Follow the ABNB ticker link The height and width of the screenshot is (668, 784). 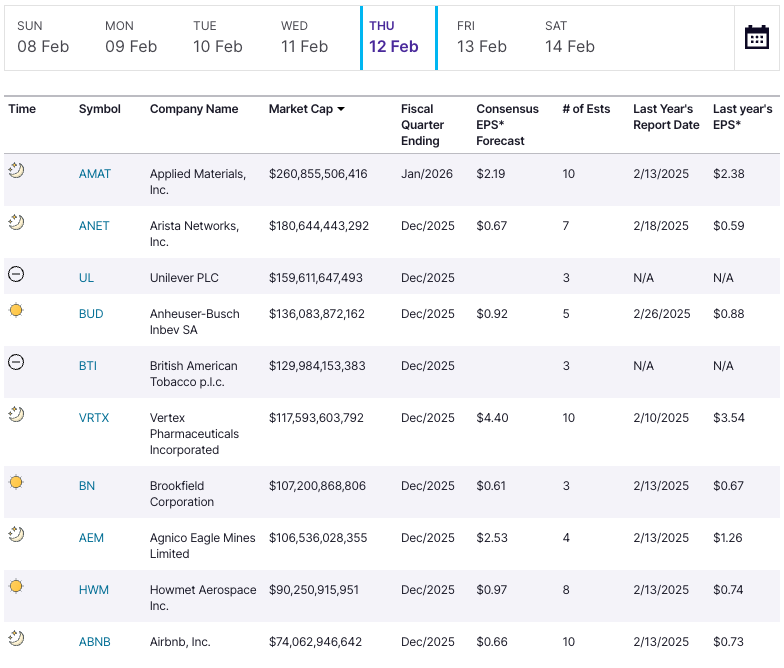click(95, 642)
